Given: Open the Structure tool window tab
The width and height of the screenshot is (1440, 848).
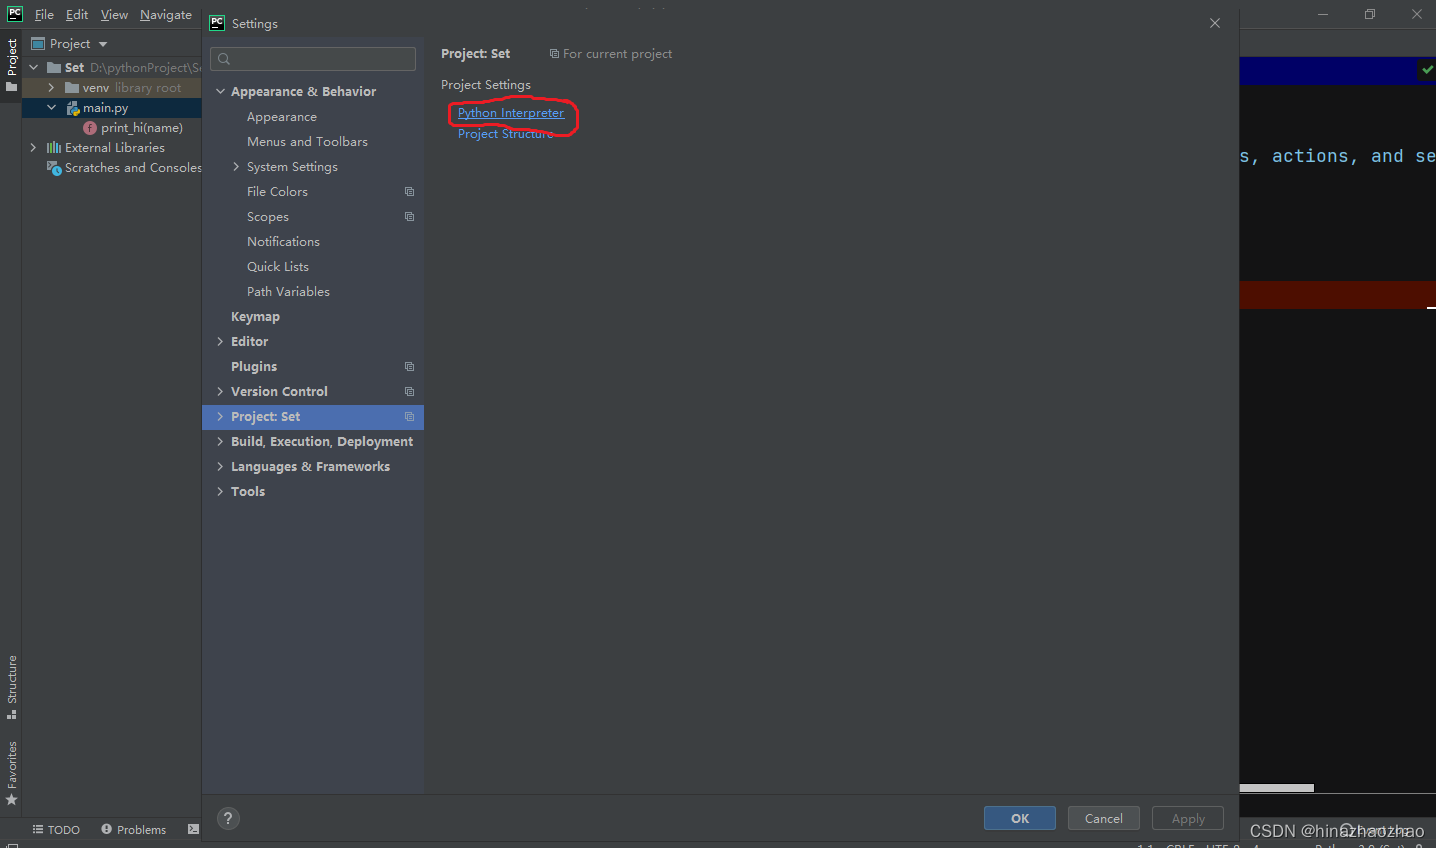Looking at the screenshot, I should click(11, 688).
